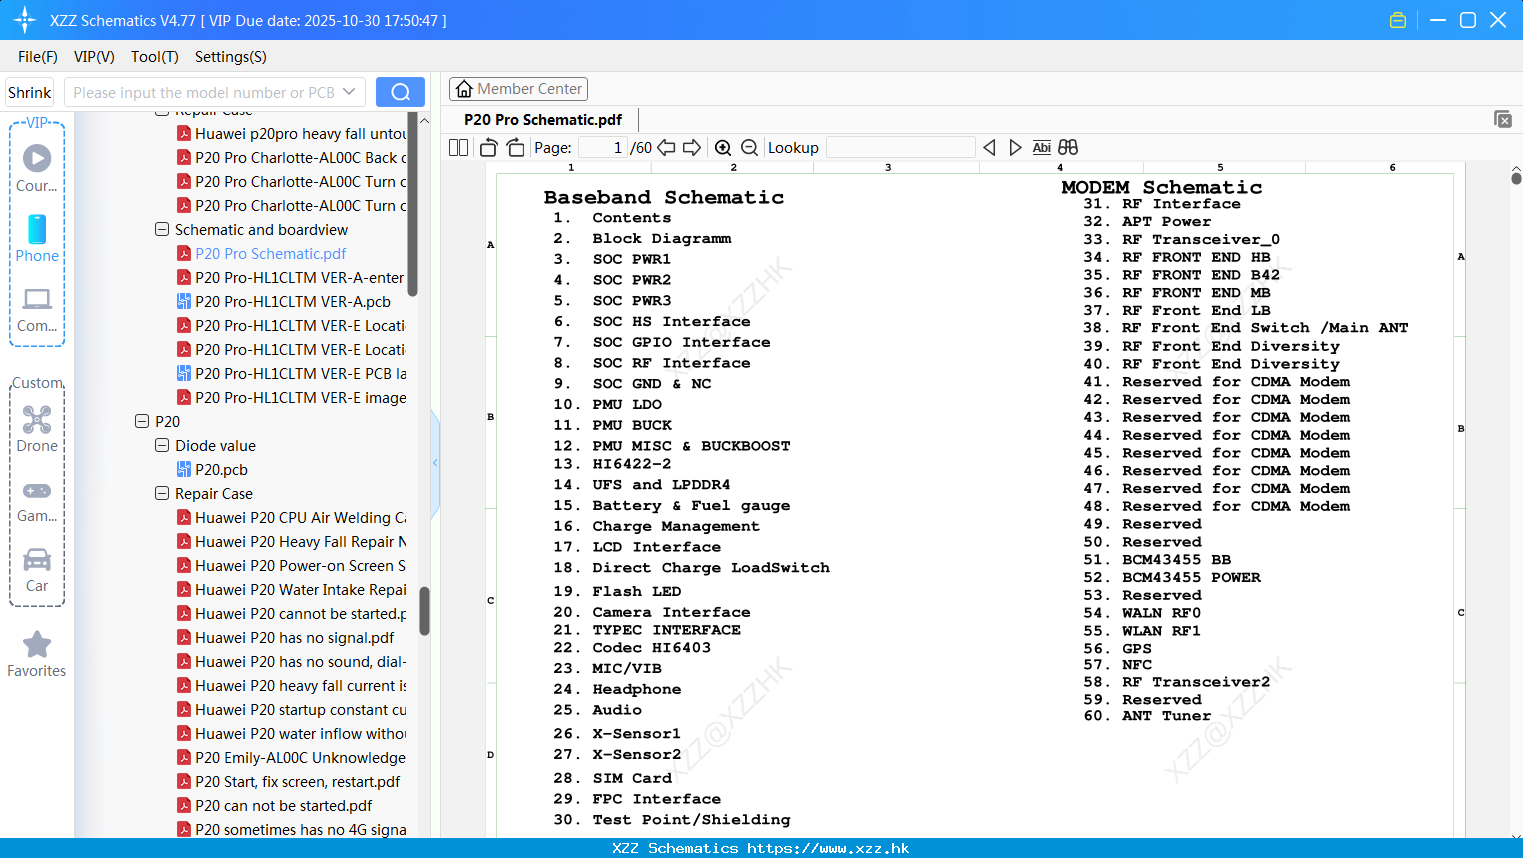Image resolution: width=1523 pixels, height=858 pixels.
Task: Collapse the Repair Case folder under P20
Action: (x=162, y=493)
